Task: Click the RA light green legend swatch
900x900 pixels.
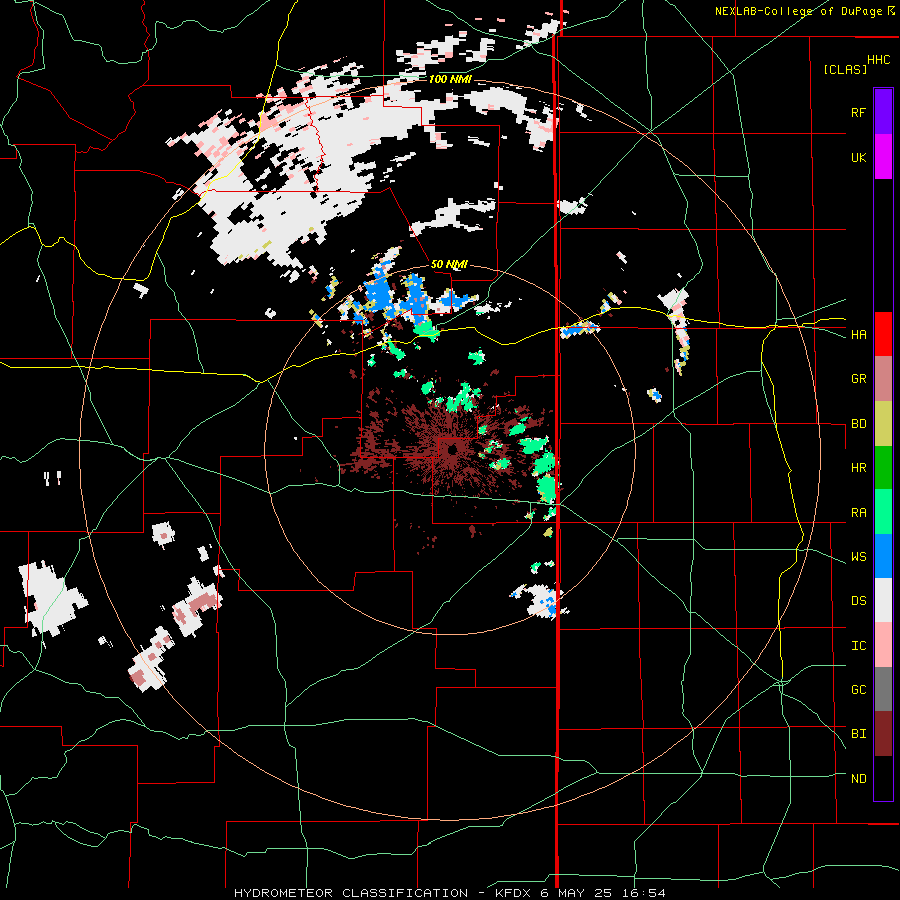Action: (883, 512)
